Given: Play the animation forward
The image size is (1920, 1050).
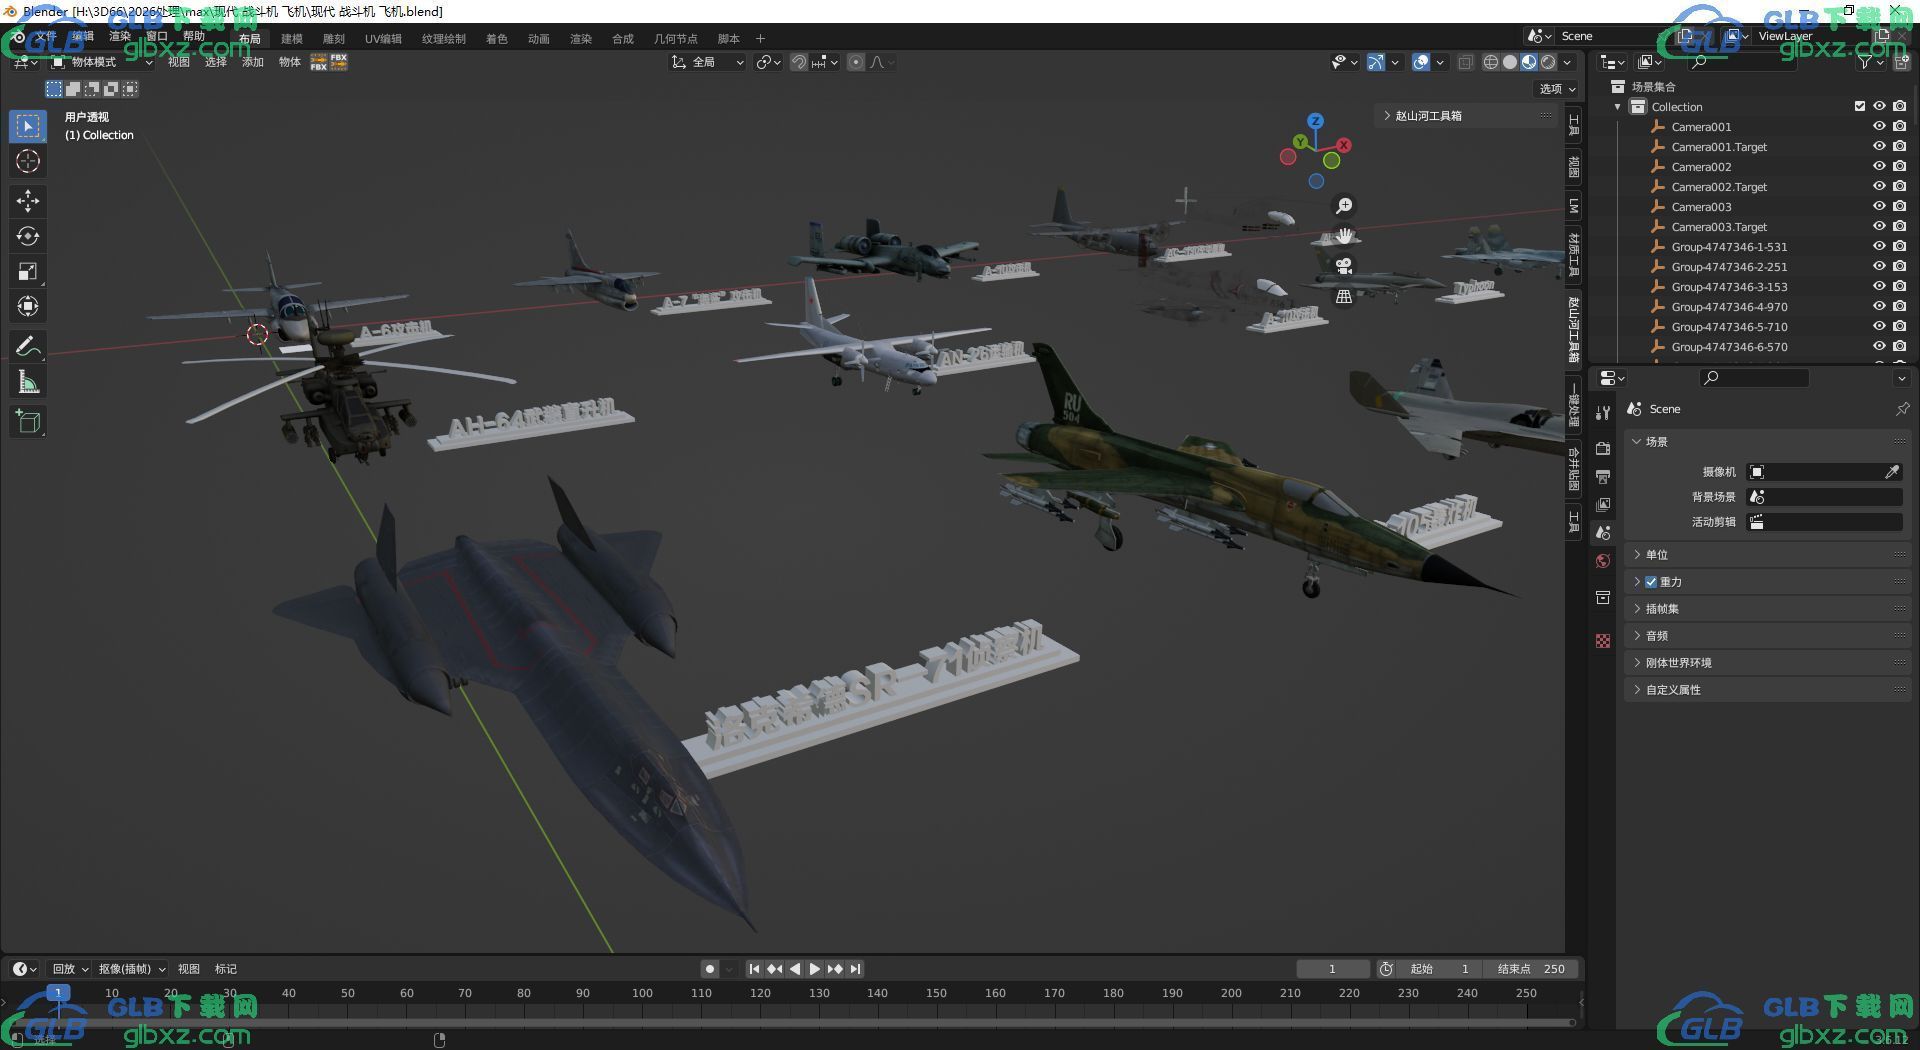Looking at the screenshot, I should [815, 969].
